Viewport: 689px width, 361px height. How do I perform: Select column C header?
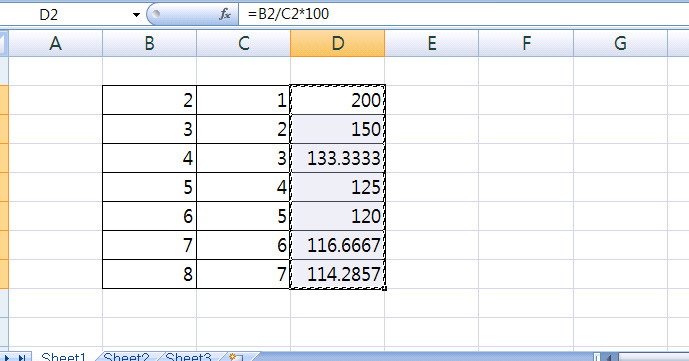pyautogui.click(x=243, y=43)
